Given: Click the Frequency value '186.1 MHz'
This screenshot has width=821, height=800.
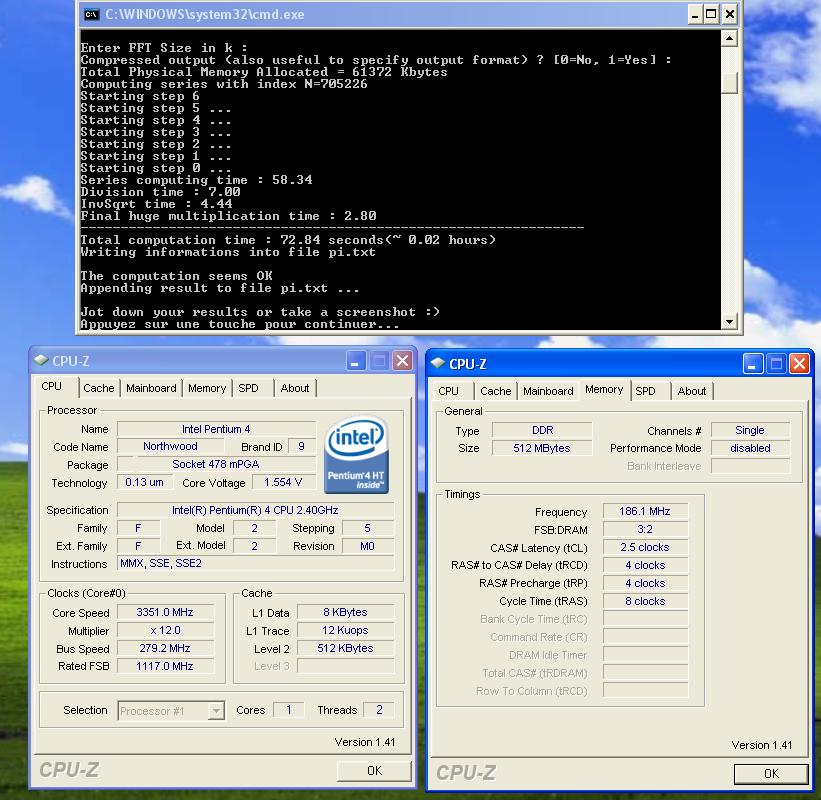Looking at the screenshot, I should (x=645, y=511).
